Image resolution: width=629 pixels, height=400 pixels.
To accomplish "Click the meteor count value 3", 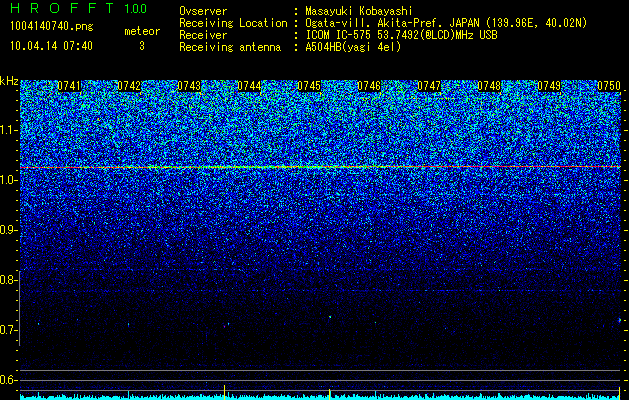I will click(x=142, y=46).
